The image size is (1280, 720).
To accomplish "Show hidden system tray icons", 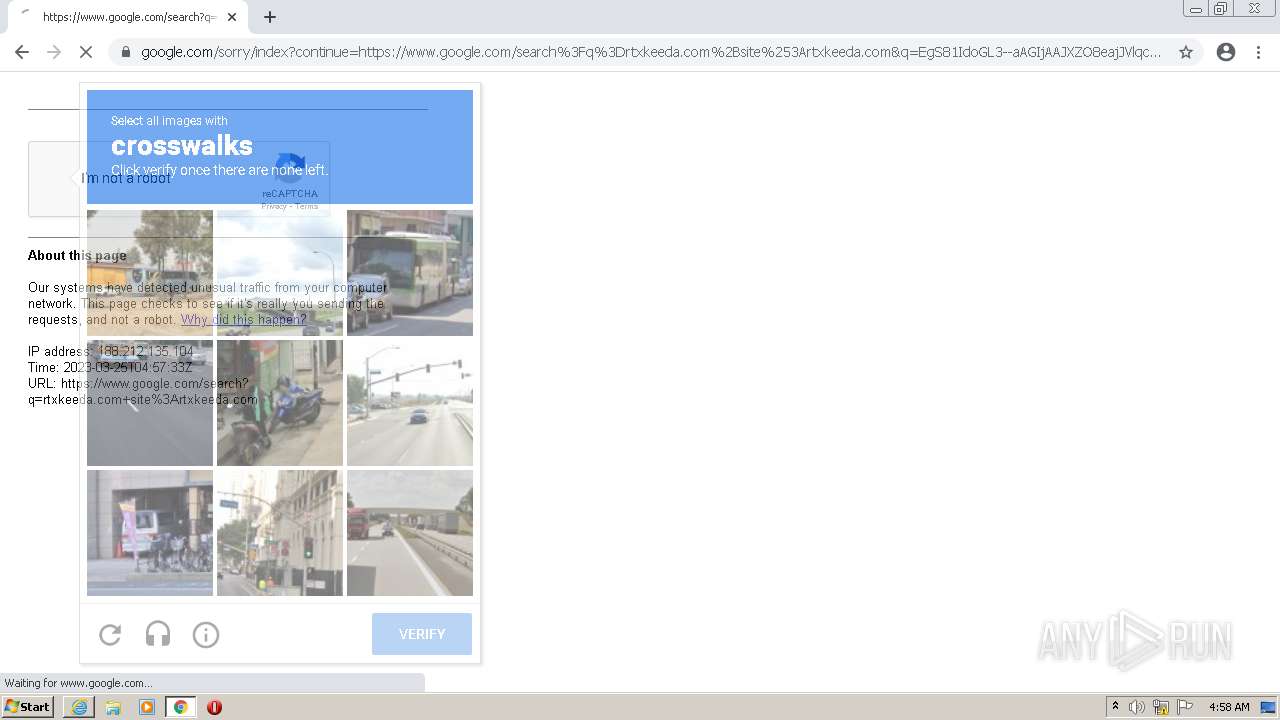I will coord(1115,707).
